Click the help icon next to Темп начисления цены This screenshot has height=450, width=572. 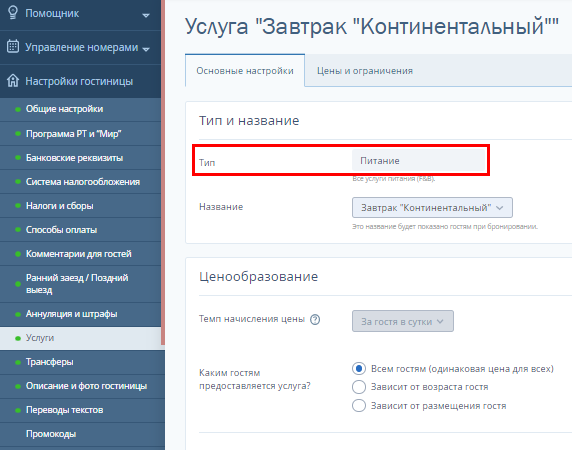click(315, 320)
